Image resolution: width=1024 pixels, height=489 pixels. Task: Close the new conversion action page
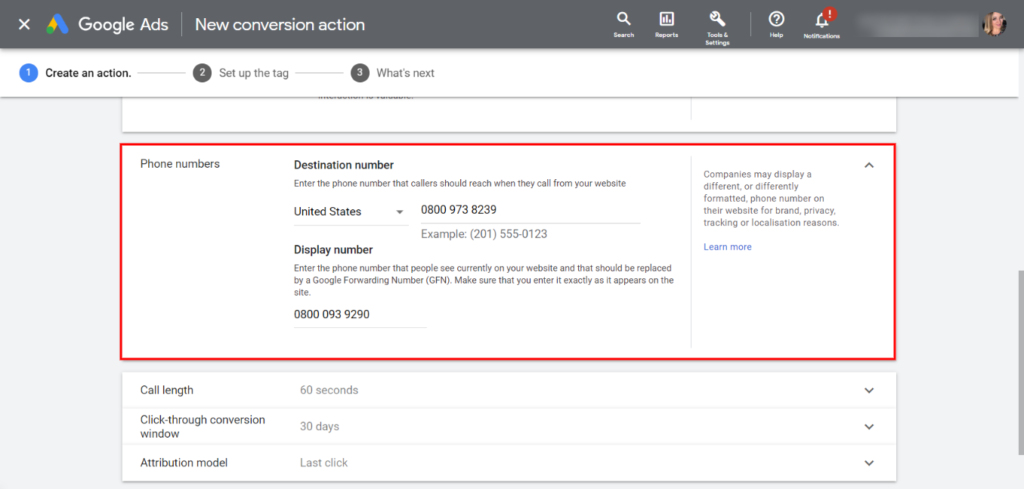[x=24, y=24]
